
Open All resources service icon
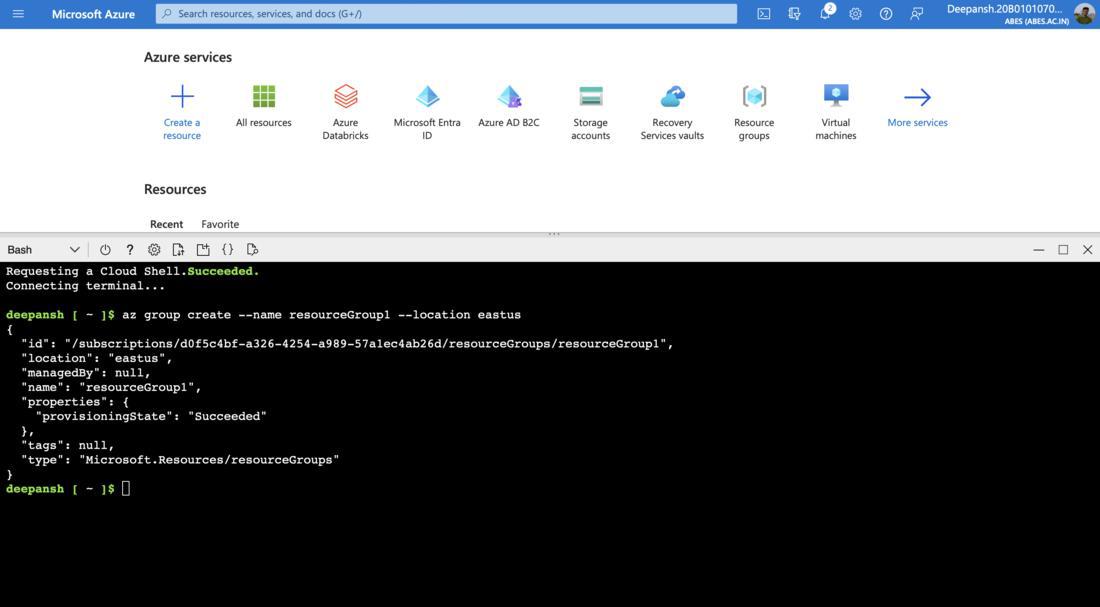pyautogui.click(x=264, y=96)
